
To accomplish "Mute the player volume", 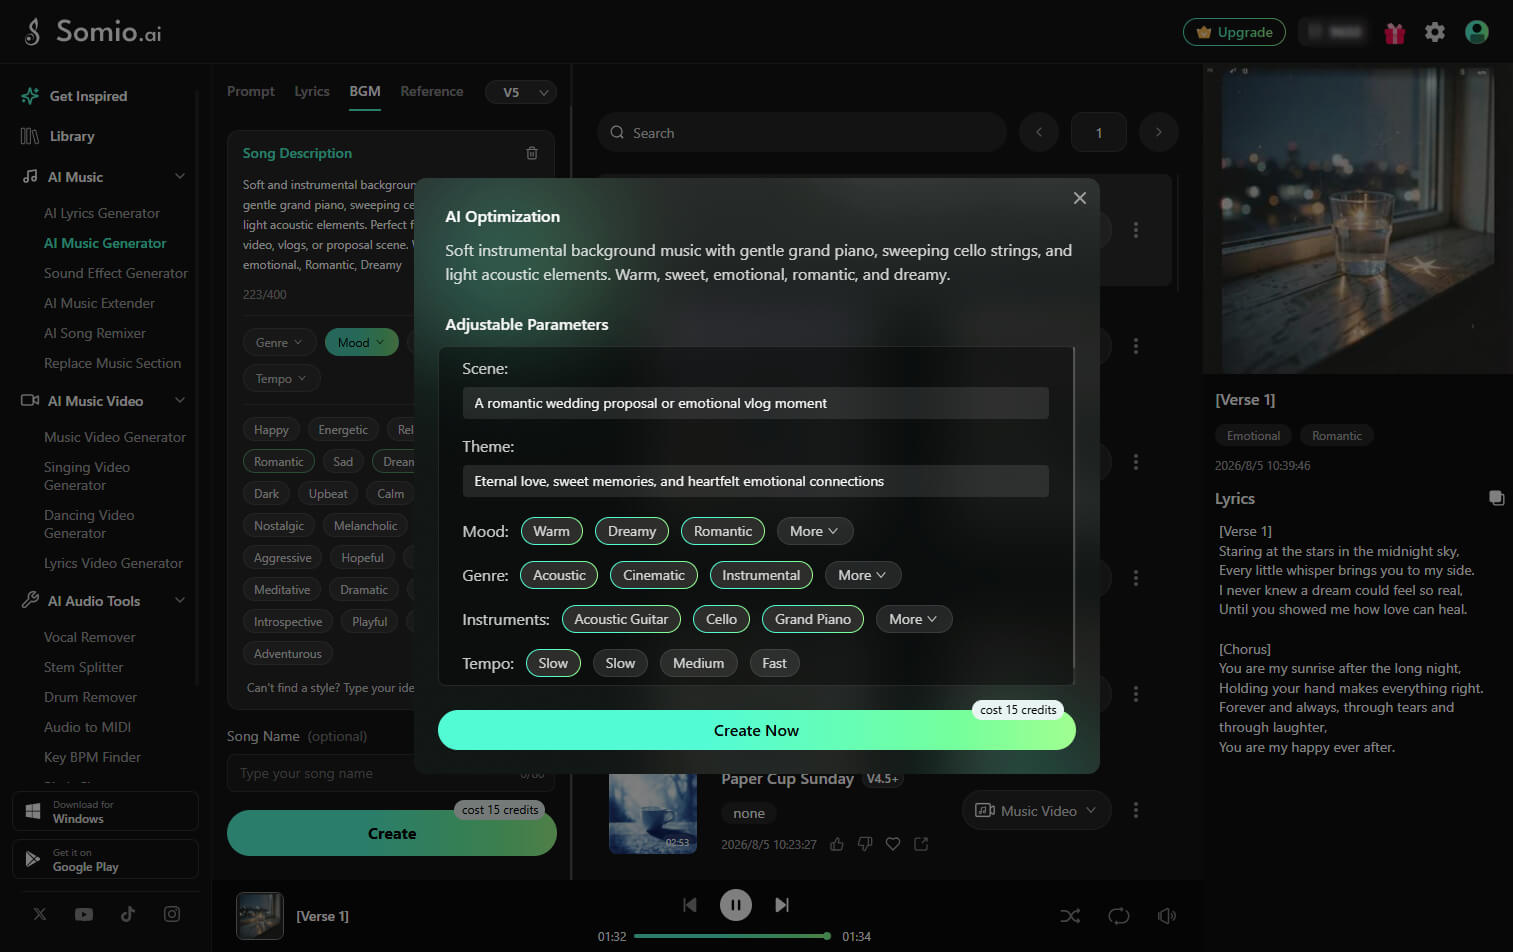I will pos(1167,916).
